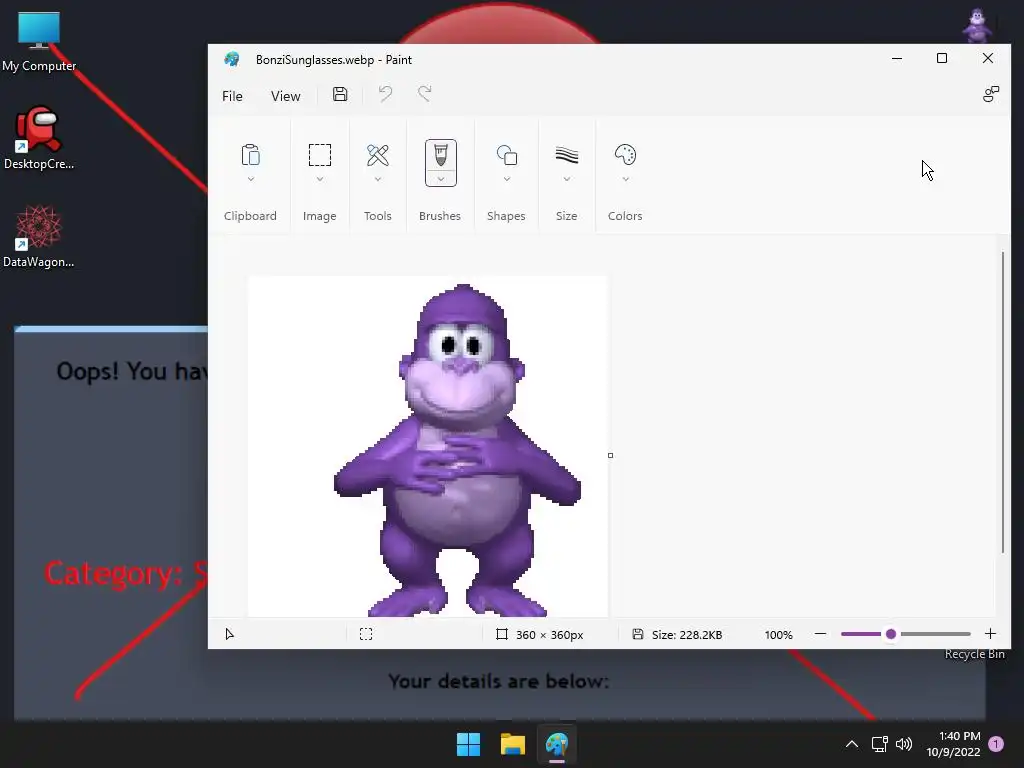Click the cursor position icon in status bar
1024x768 pixels.
click(229, 634)
